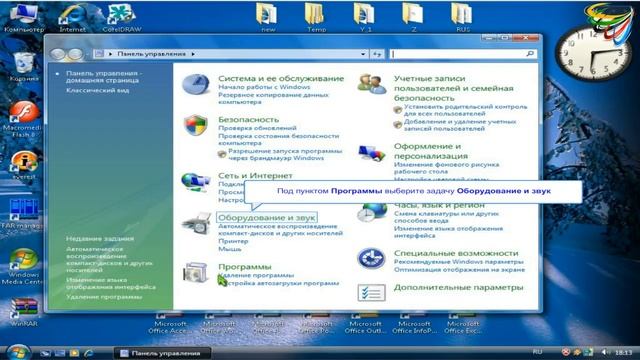Open Специальные возможности heading
The image size is (640, 360).
pyautogui.click(x=456, y=253)
